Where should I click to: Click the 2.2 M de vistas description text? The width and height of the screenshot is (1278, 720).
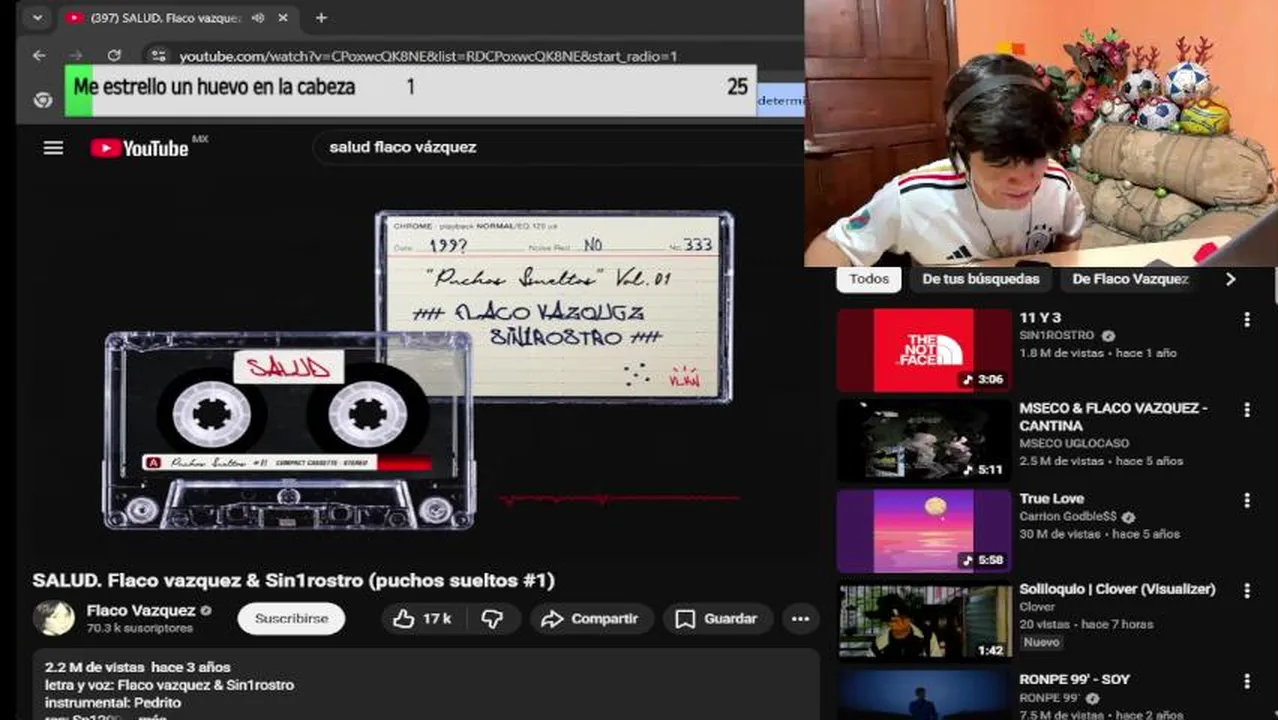(137, 667)
